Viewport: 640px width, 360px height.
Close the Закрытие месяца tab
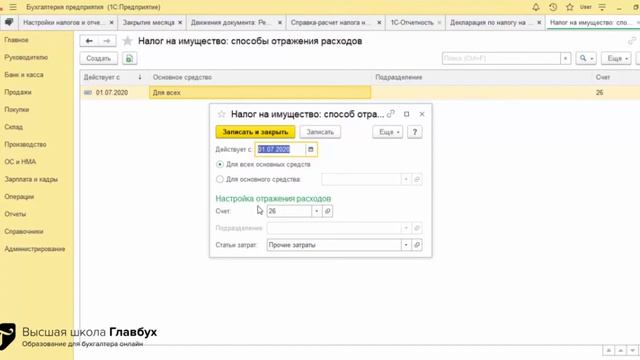[180, 22]
